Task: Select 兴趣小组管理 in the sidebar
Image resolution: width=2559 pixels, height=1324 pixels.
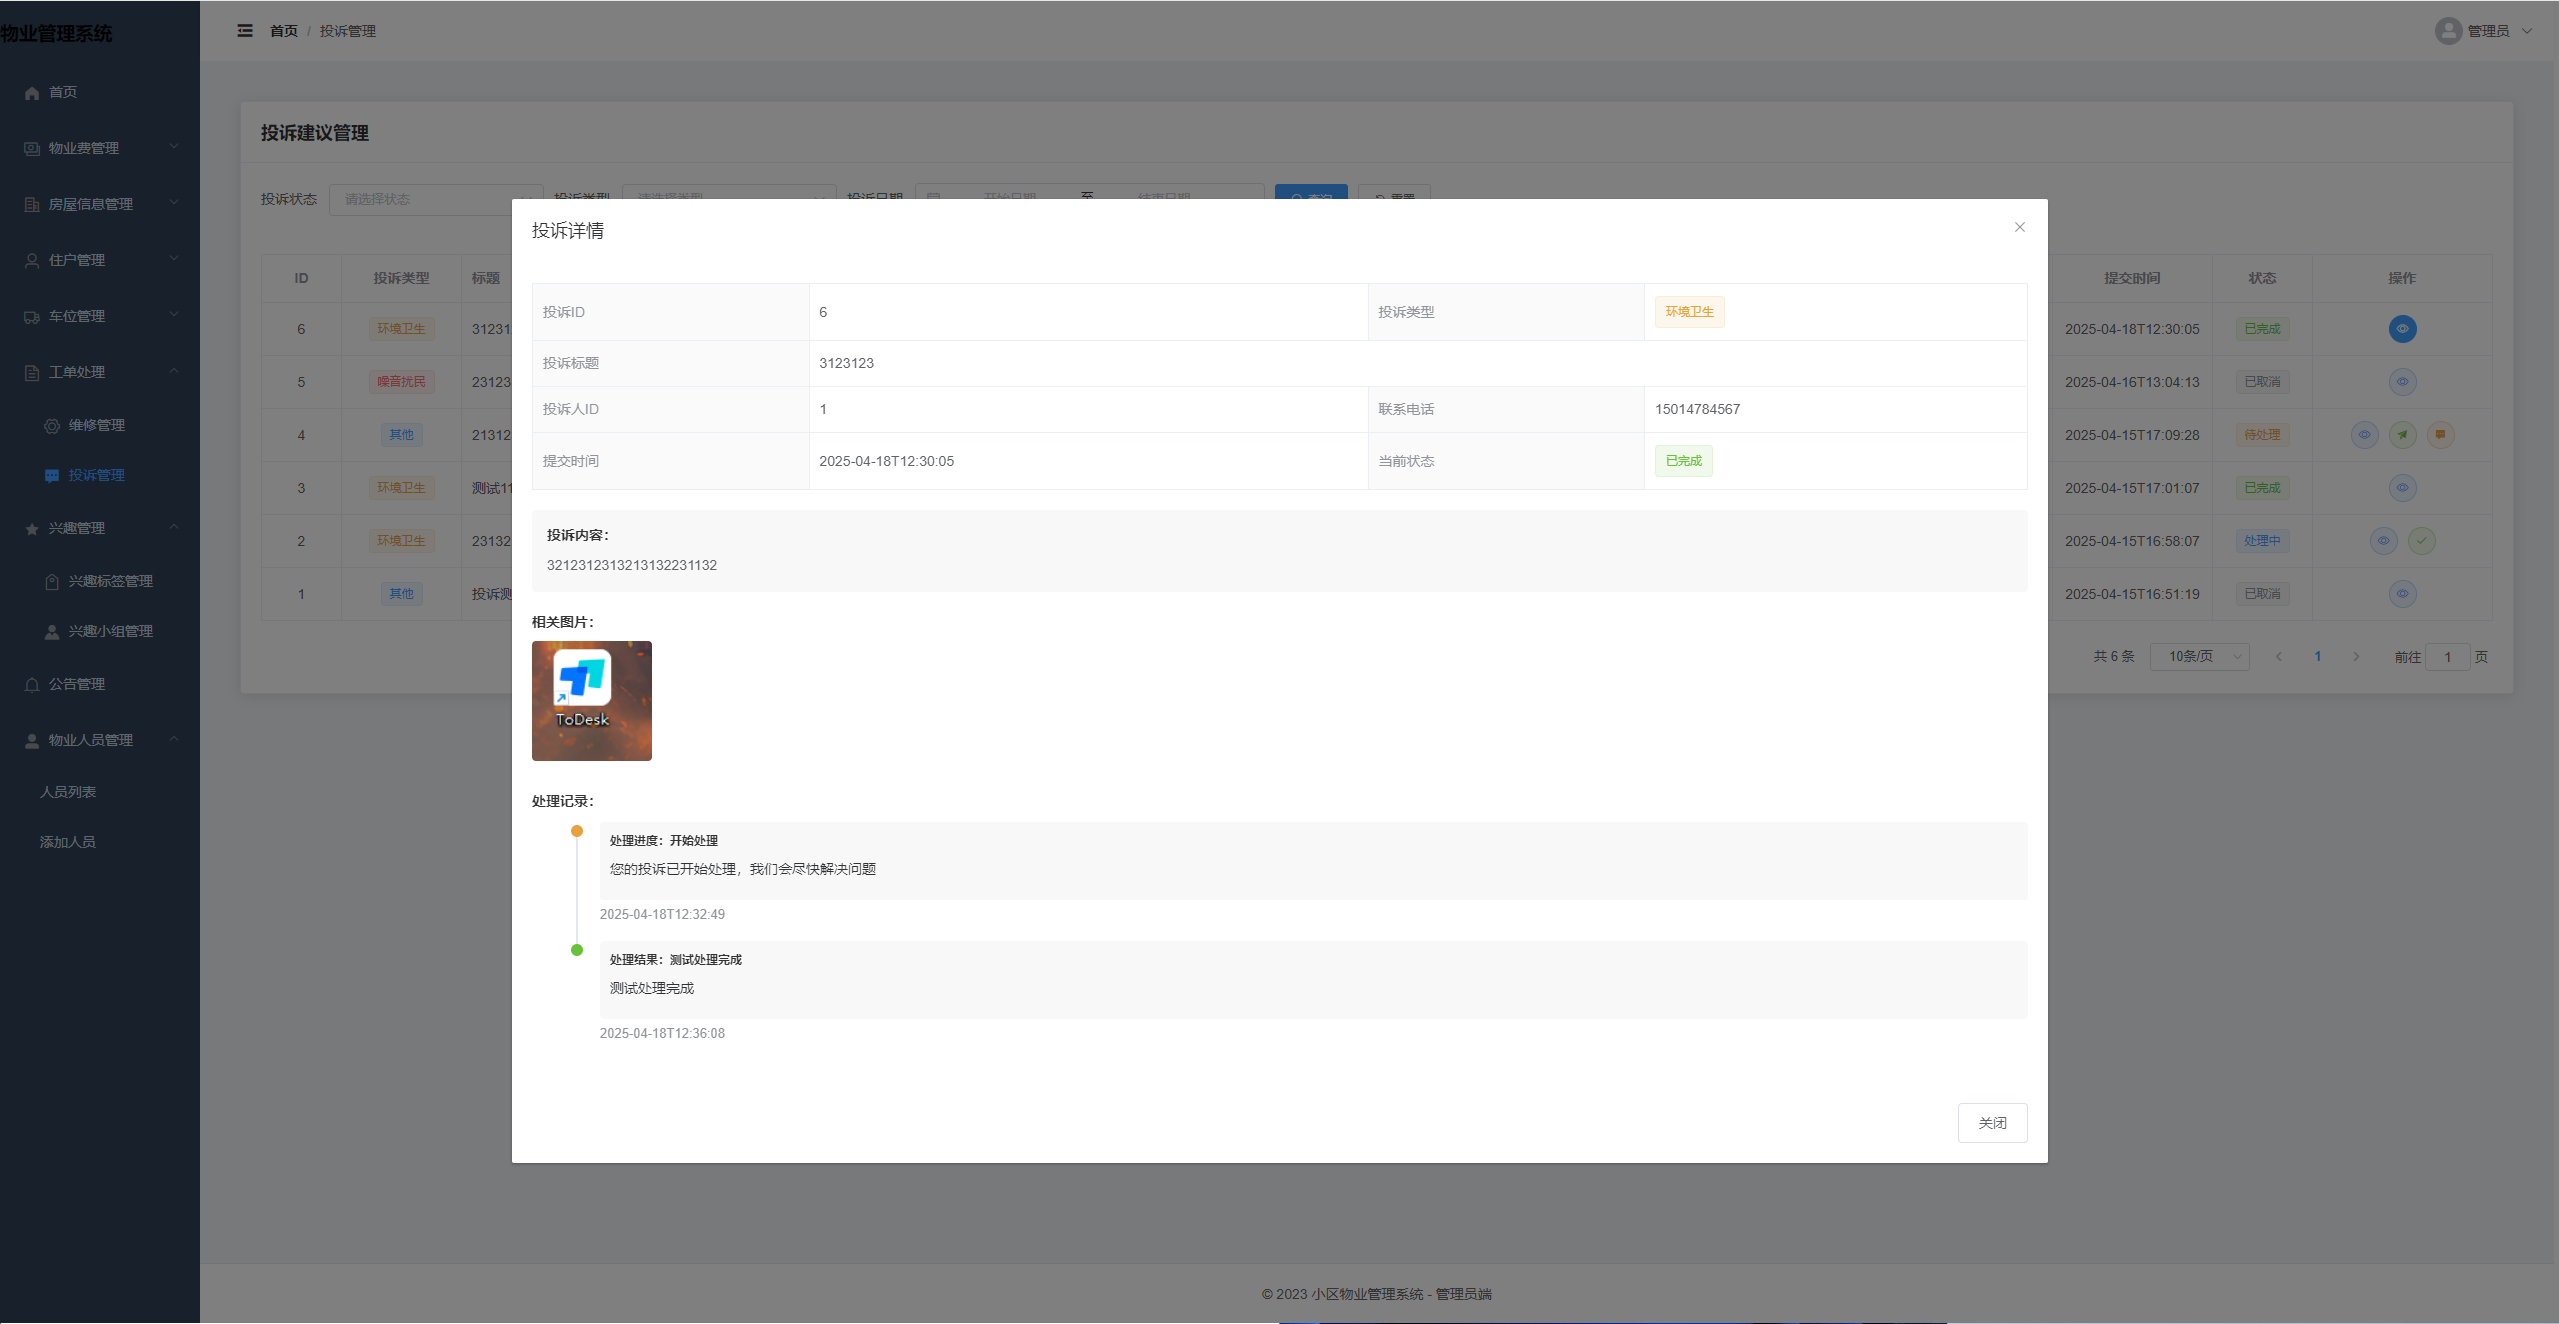Action: [x=110, y=631]
